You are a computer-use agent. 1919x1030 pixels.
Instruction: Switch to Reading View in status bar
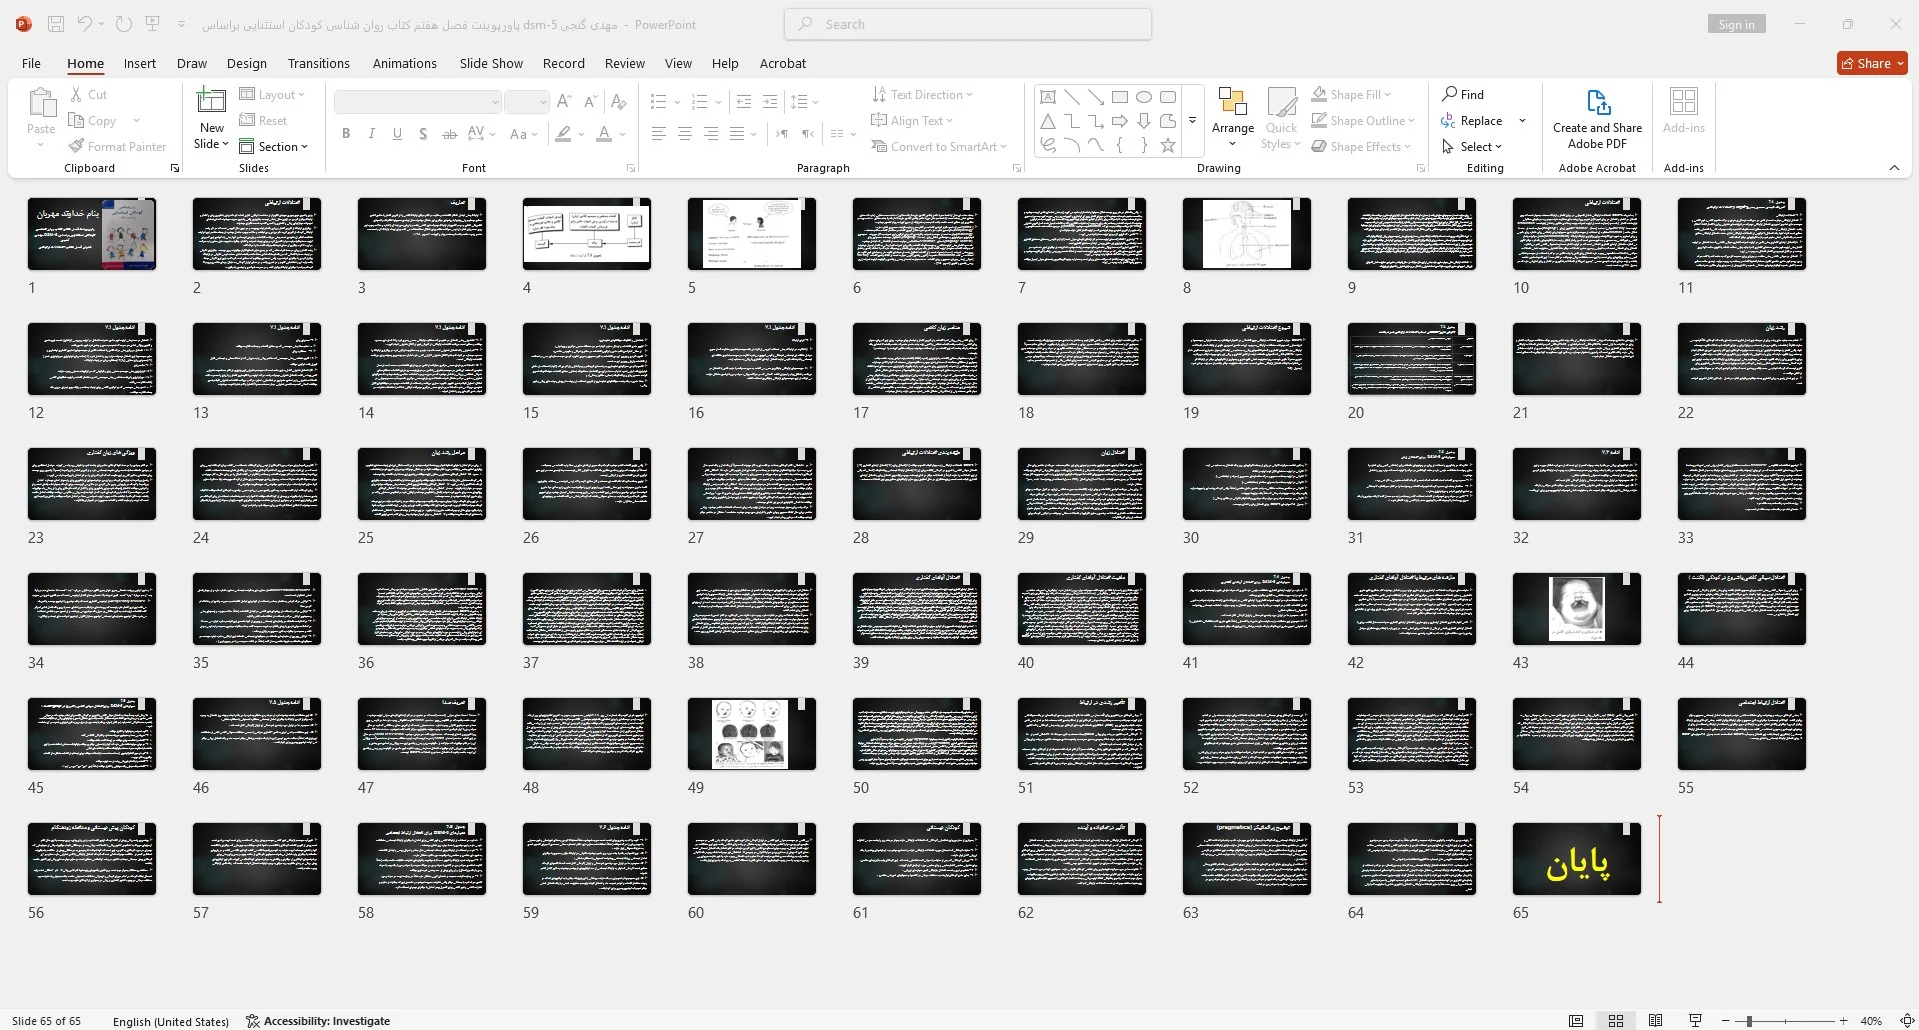[x=1656, y=1021]
